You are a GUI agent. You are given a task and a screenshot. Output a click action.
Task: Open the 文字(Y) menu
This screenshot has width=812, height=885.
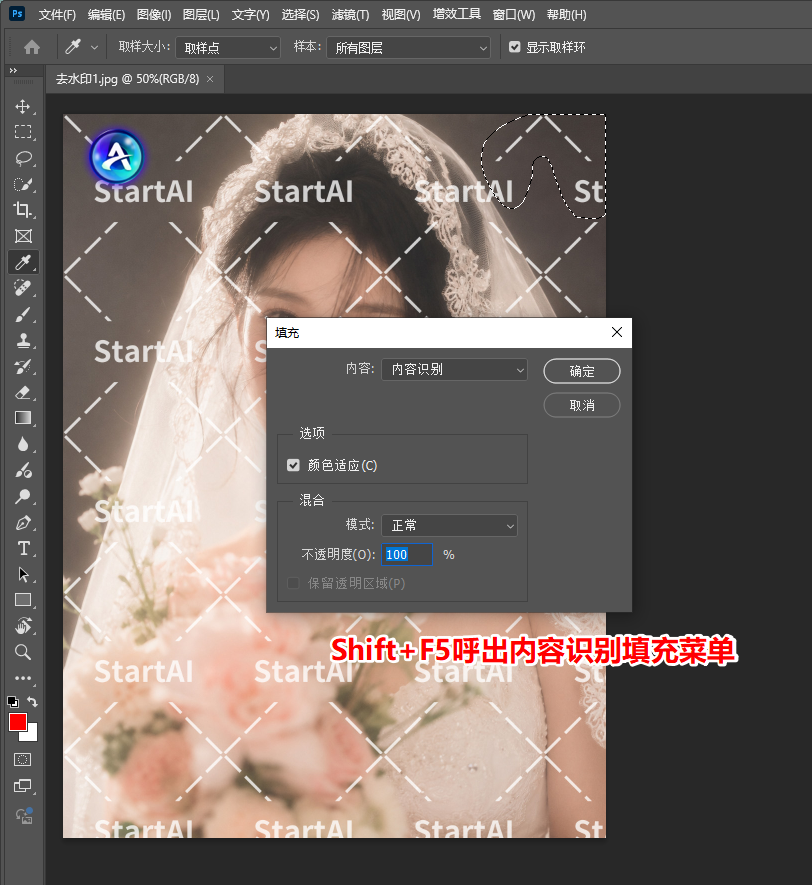[251, 15]
